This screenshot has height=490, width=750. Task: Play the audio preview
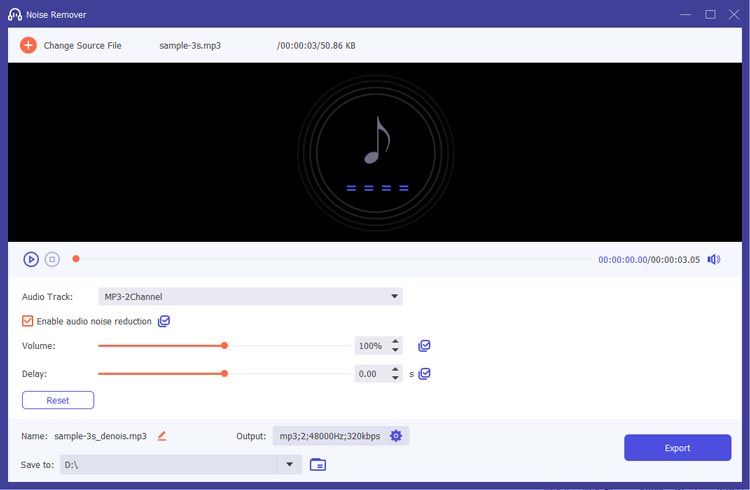coord(31,259)
